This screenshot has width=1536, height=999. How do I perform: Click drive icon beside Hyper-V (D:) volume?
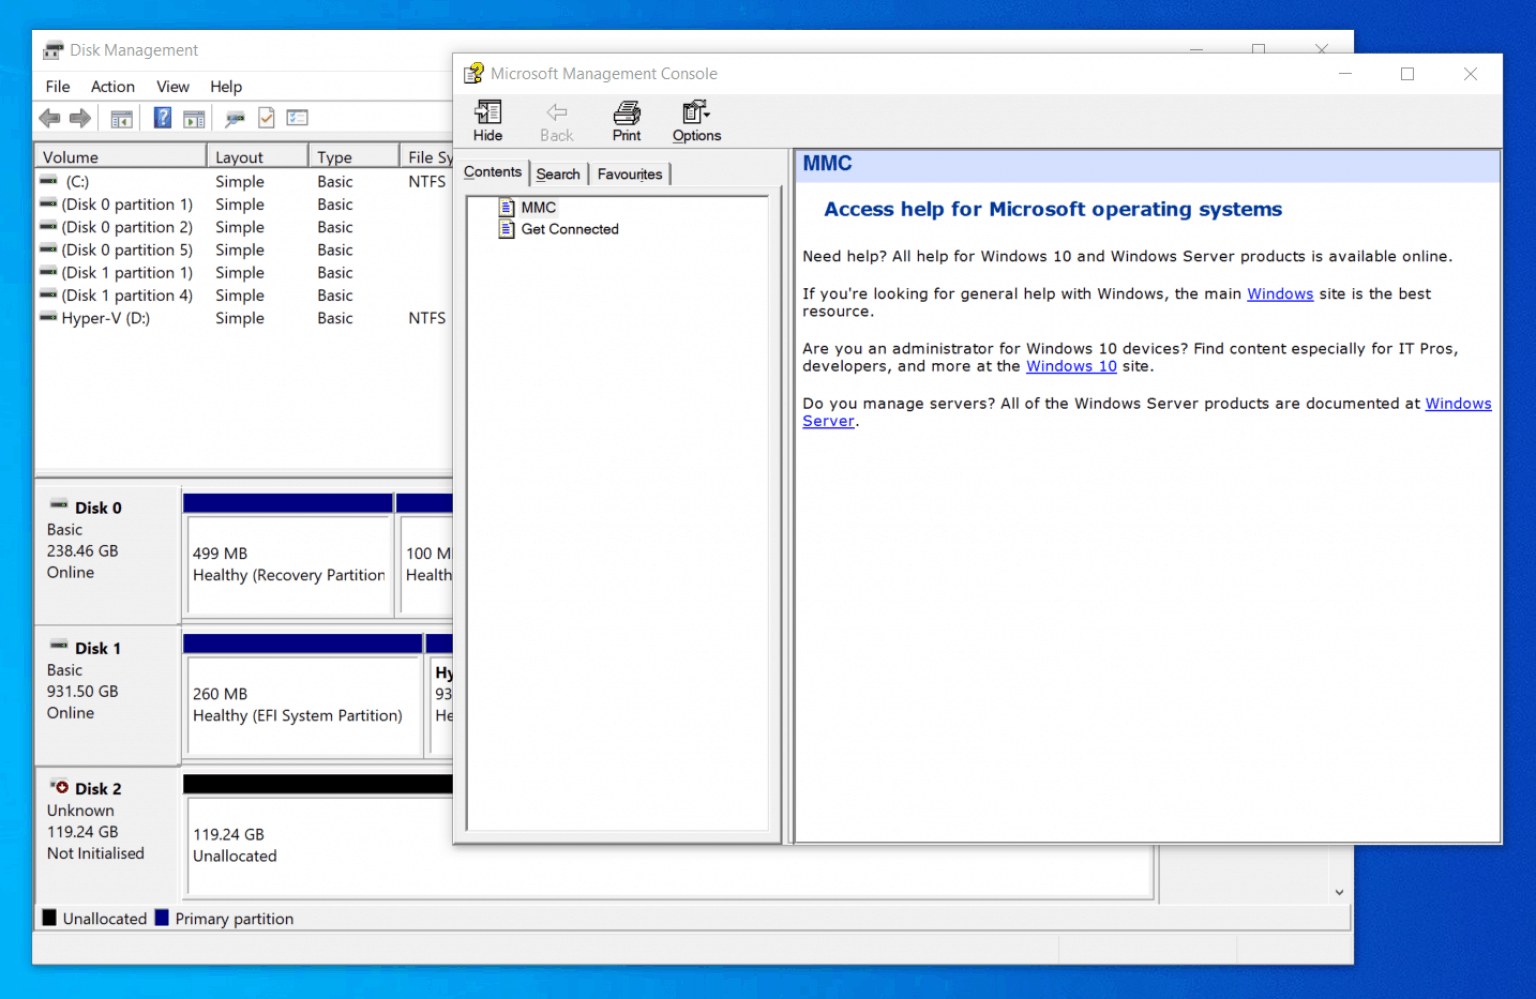[x=48, y=318]
